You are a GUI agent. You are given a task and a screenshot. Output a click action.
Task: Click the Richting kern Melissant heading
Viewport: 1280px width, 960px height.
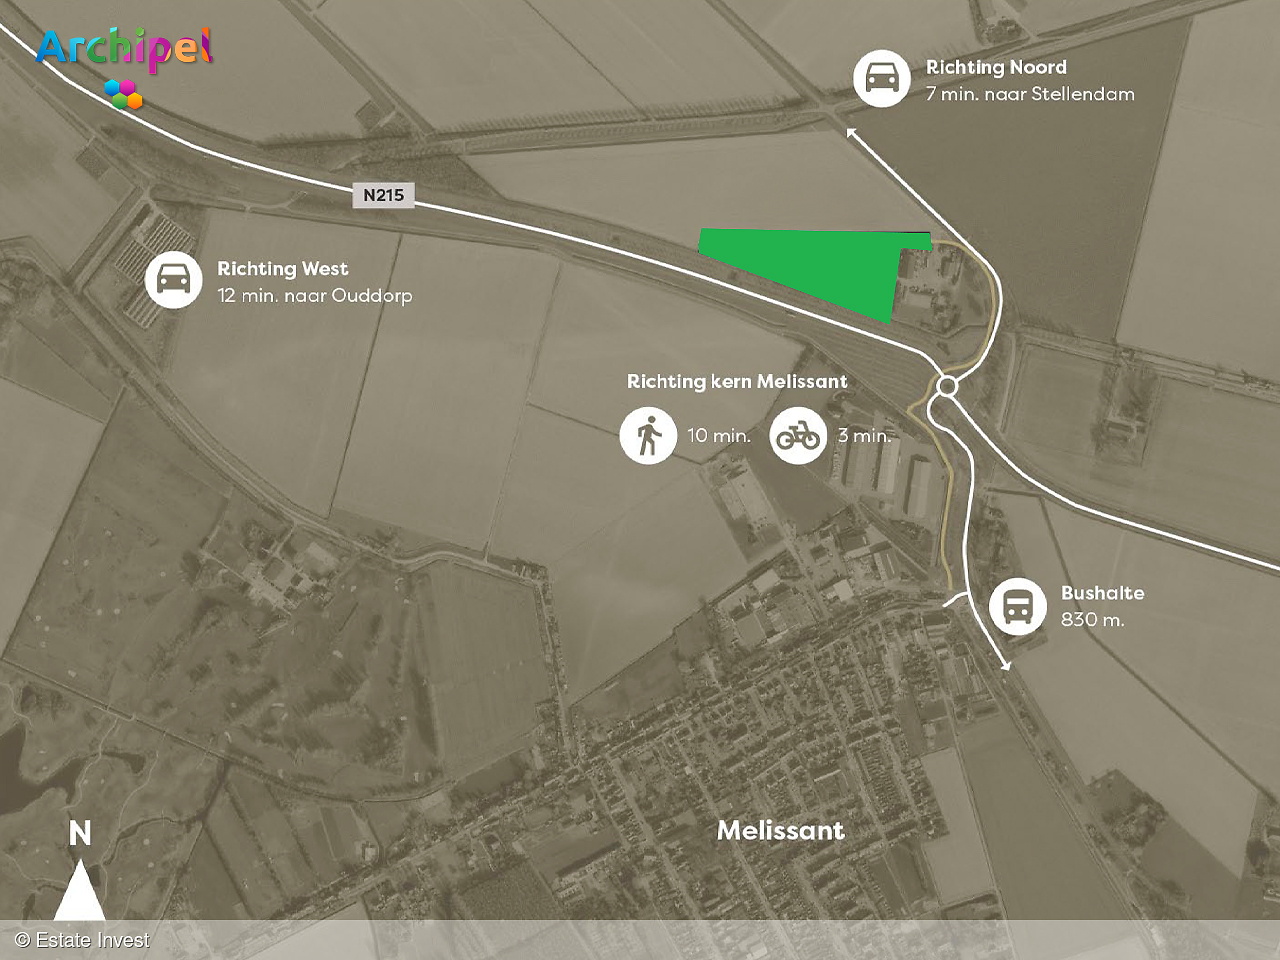click(x=737, y=381)
